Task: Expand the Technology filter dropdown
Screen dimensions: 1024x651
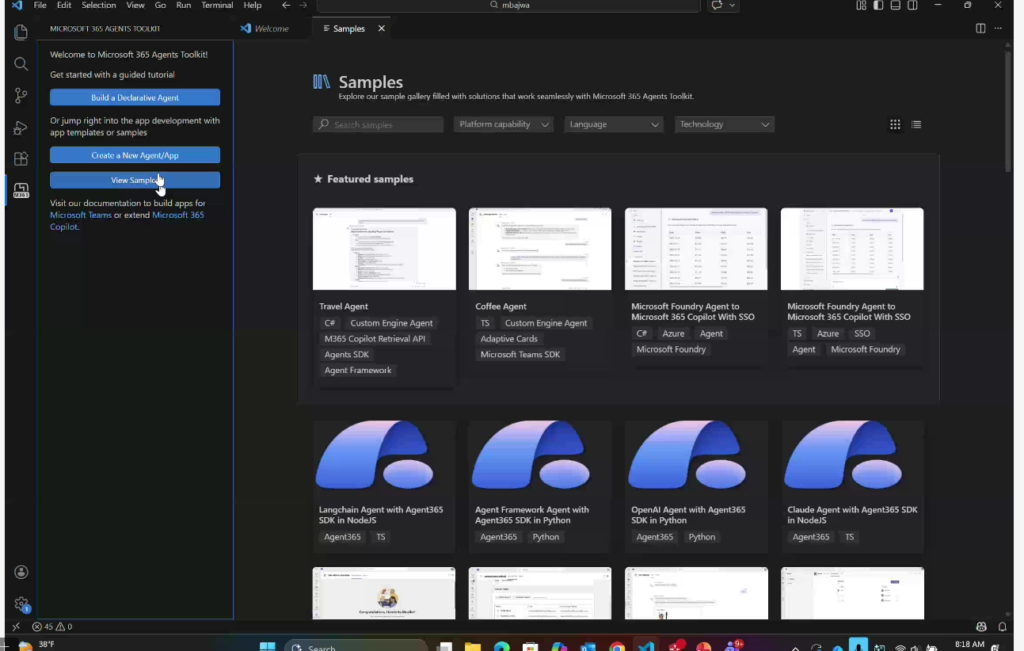Action: pos(725,125)
